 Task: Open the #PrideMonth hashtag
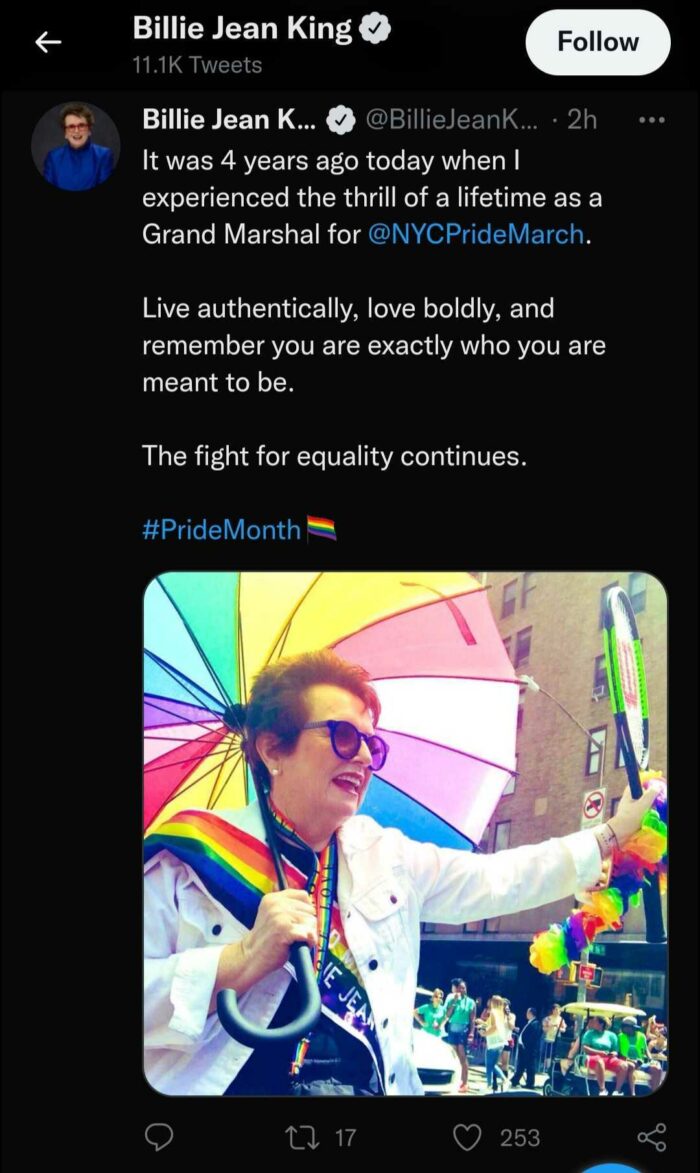coord(221,530)
